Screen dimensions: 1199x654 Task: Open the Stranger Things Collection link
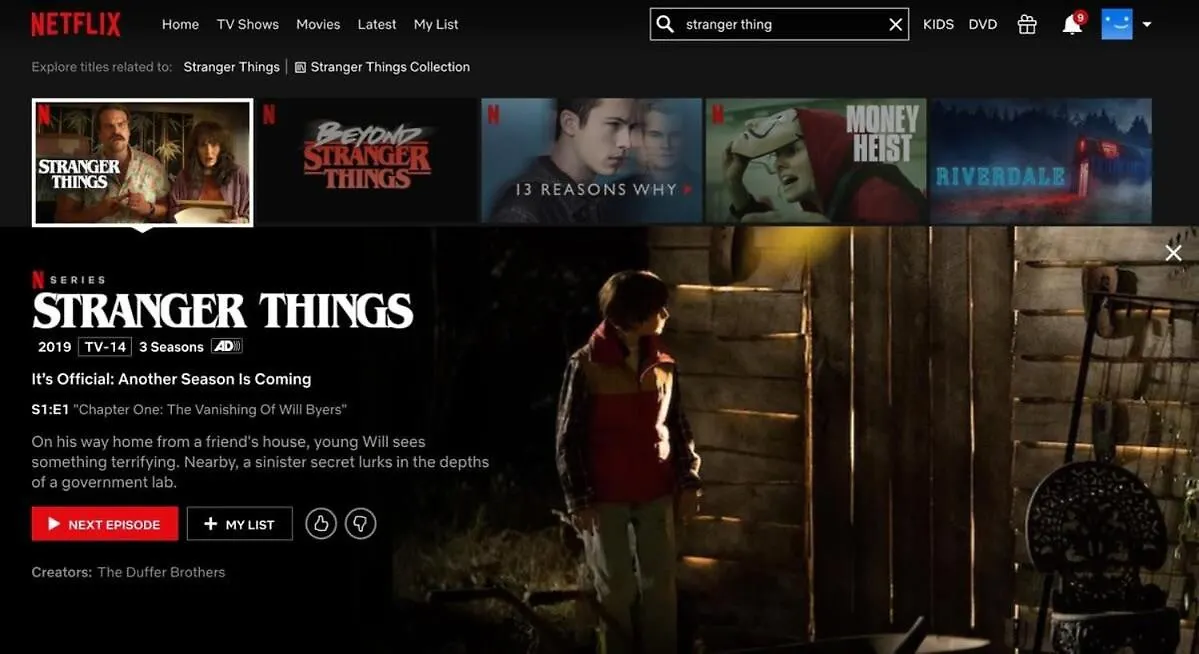pyautogui.click(x=382, y=67)
